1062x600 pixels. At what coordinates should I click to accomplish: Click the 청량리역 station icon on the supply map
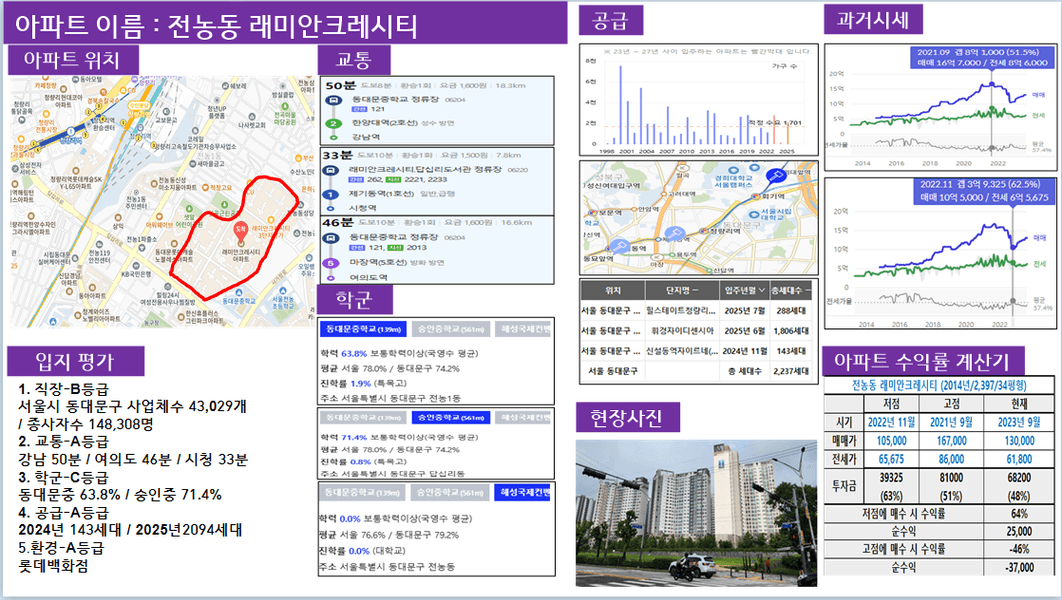[x=704, y=231]
